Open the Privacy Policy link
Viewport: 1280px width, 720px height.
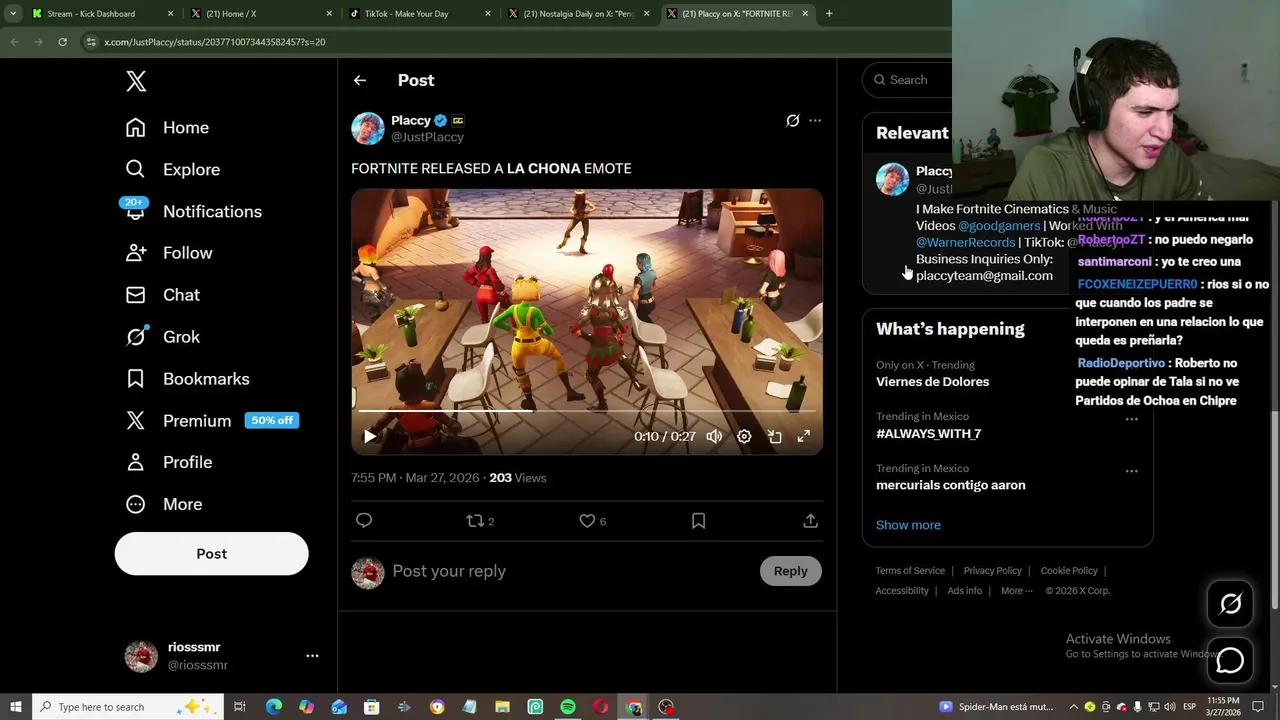pyautogui.click(x=992, y=571)
